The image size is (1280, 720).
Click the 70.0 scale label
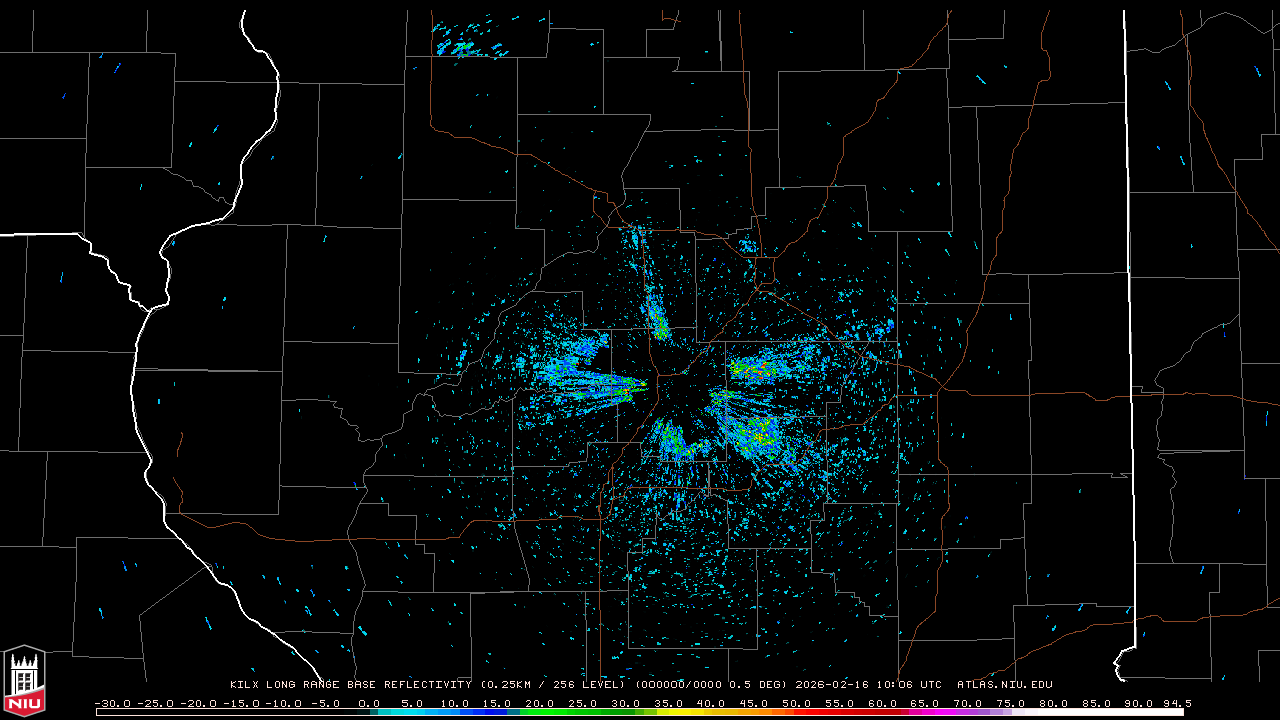pos(968,703)
